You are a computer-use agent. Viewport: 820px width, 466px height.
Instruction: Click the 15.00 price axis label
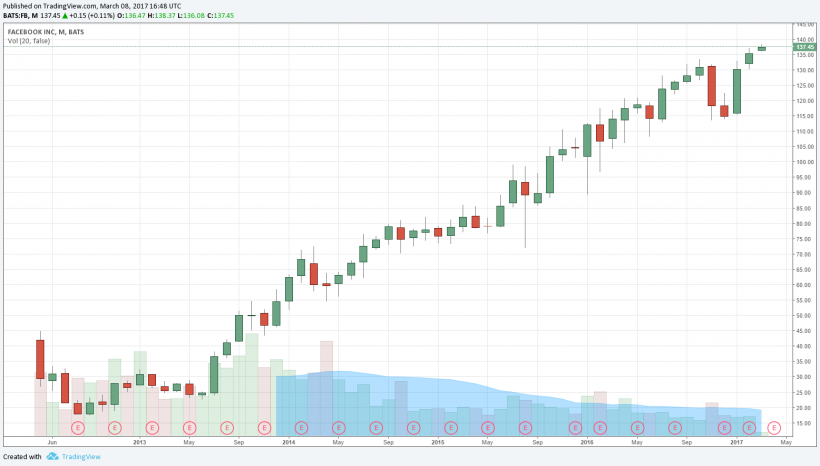point(804,423)
